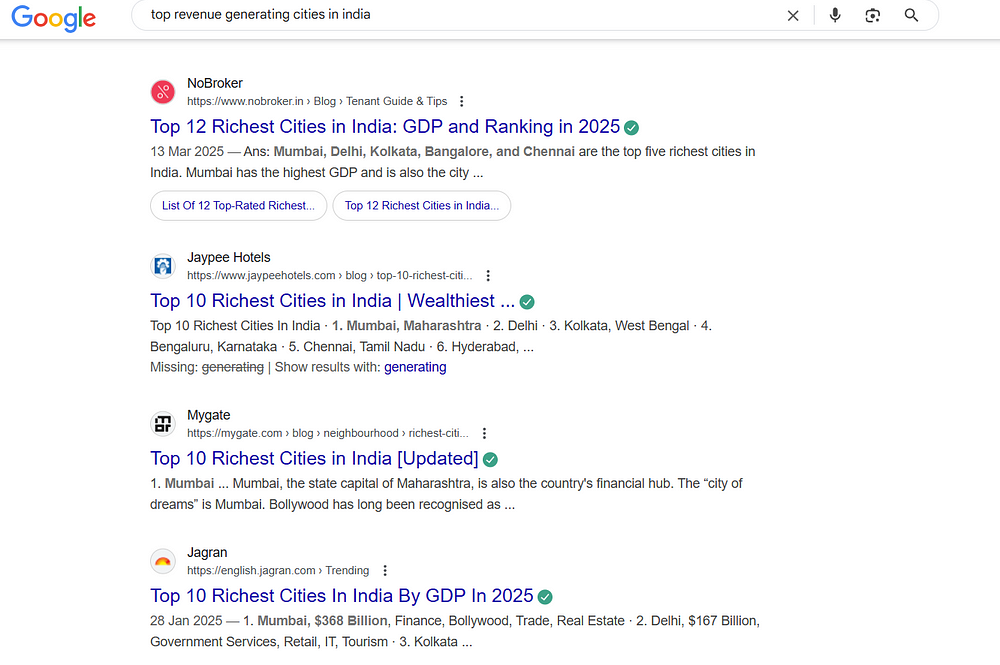Click the Jaypee Hotels favicon
The height and width of the screenshot is (665, 1000).
point(163,266)
